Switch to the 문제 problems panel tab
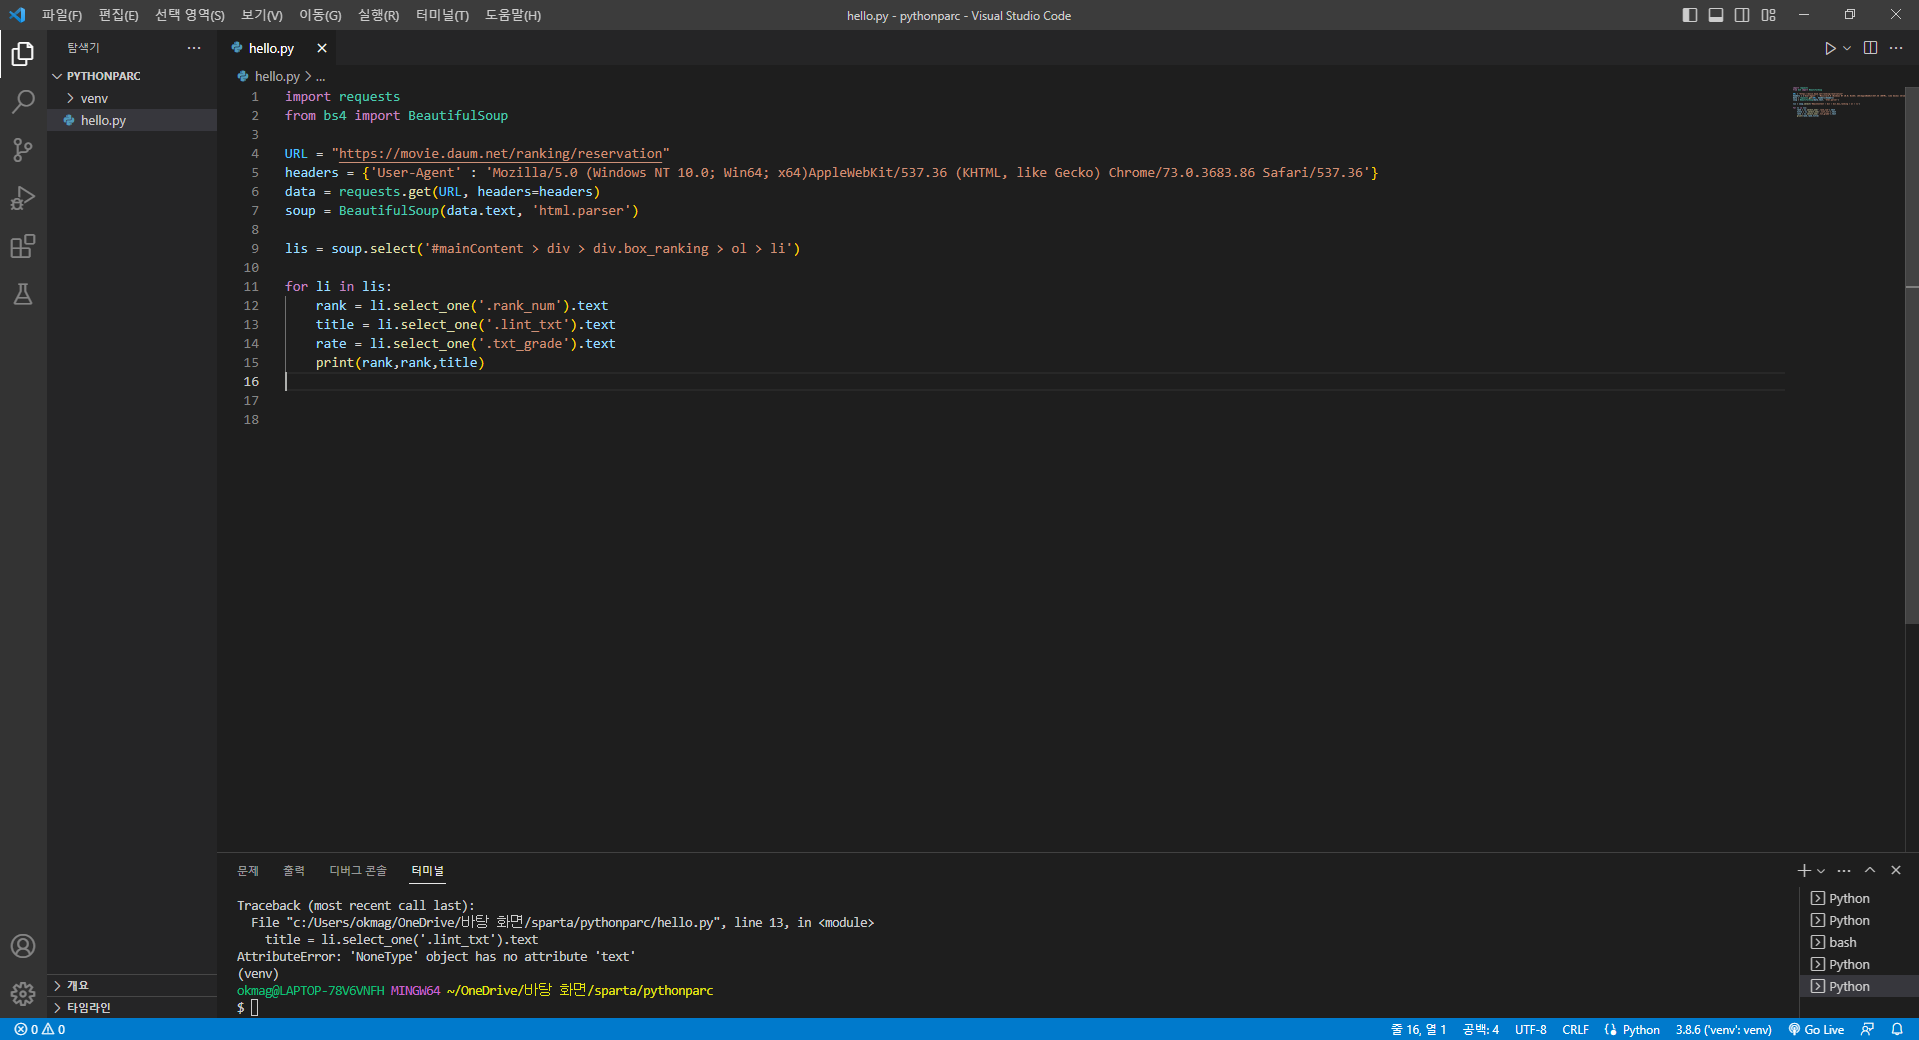Screen dimensions: 1919x1040 [x=248, y=871]
